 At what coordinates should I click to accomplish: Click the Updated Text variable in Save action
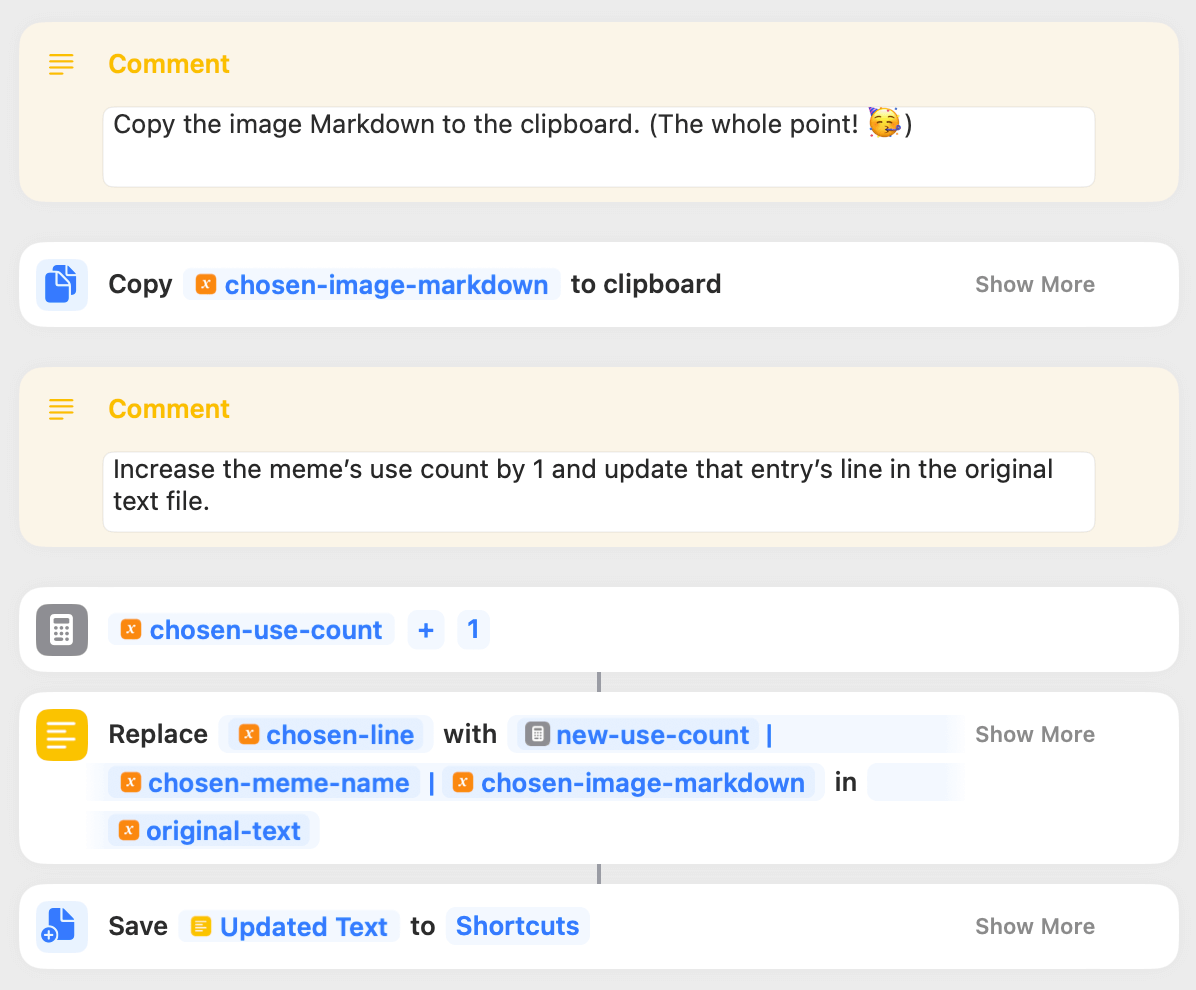(x=289, y=926)
